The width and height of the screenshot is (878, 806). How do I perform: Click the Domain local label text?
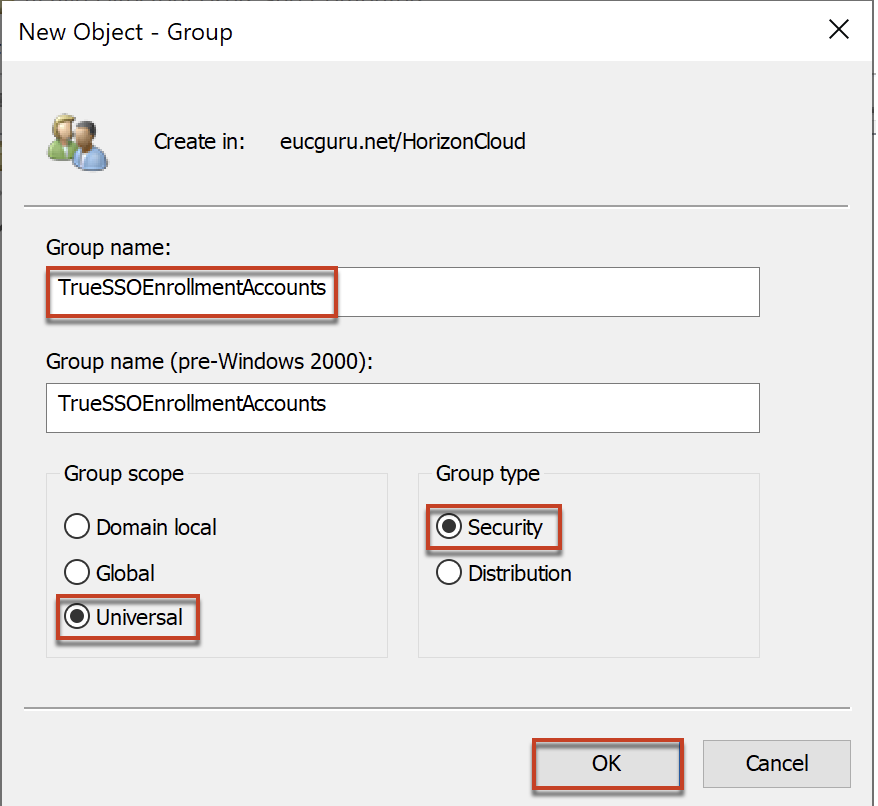pyautogui.click(x=156, y=528)
